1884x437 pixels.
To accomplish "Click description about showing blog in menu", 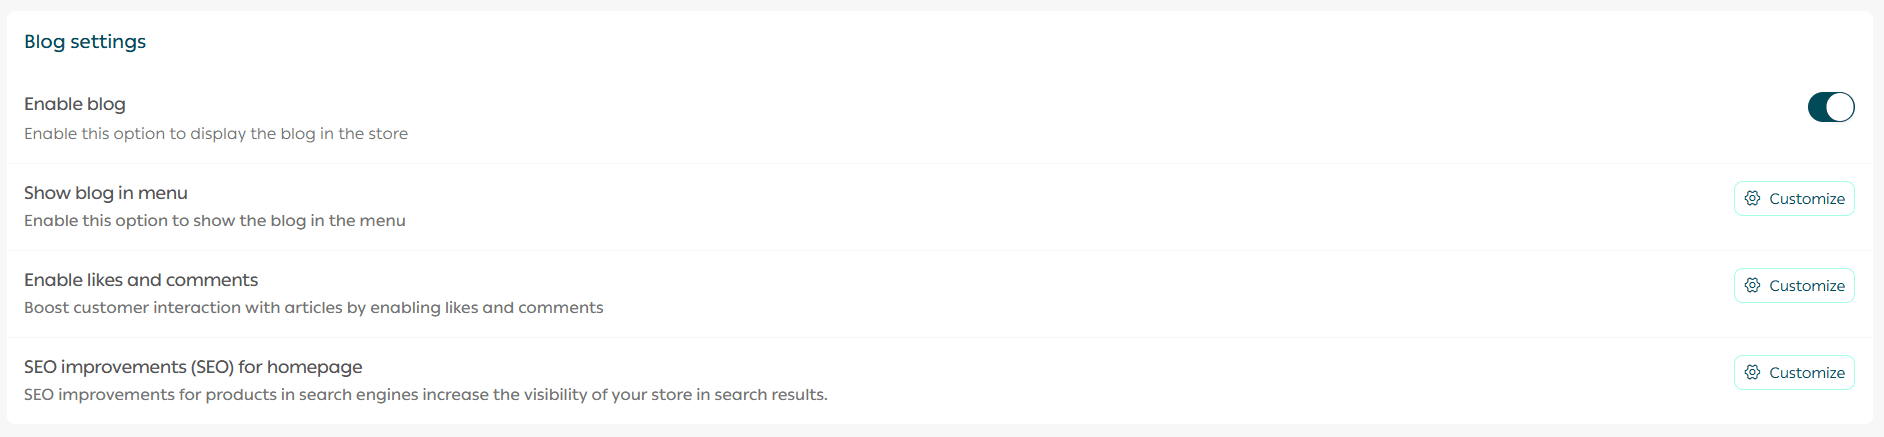I will pos(215,221).
